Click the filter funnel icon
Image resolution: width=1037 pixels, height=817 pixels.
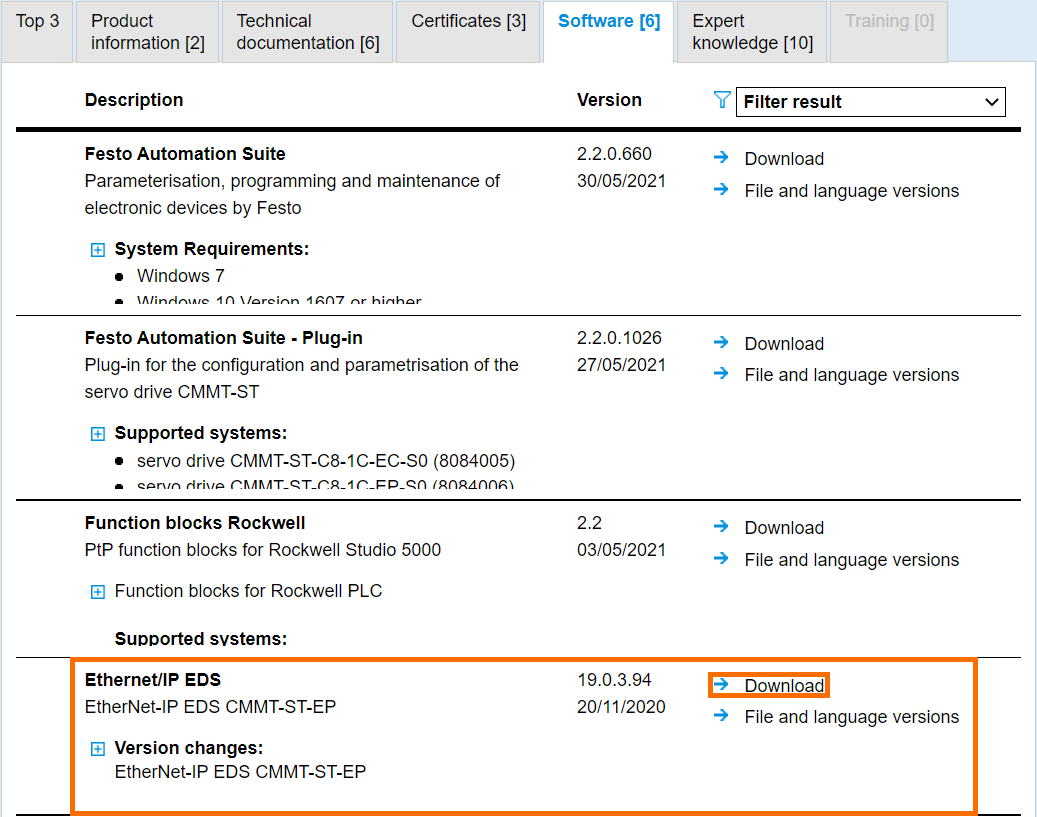coord(722,101)
